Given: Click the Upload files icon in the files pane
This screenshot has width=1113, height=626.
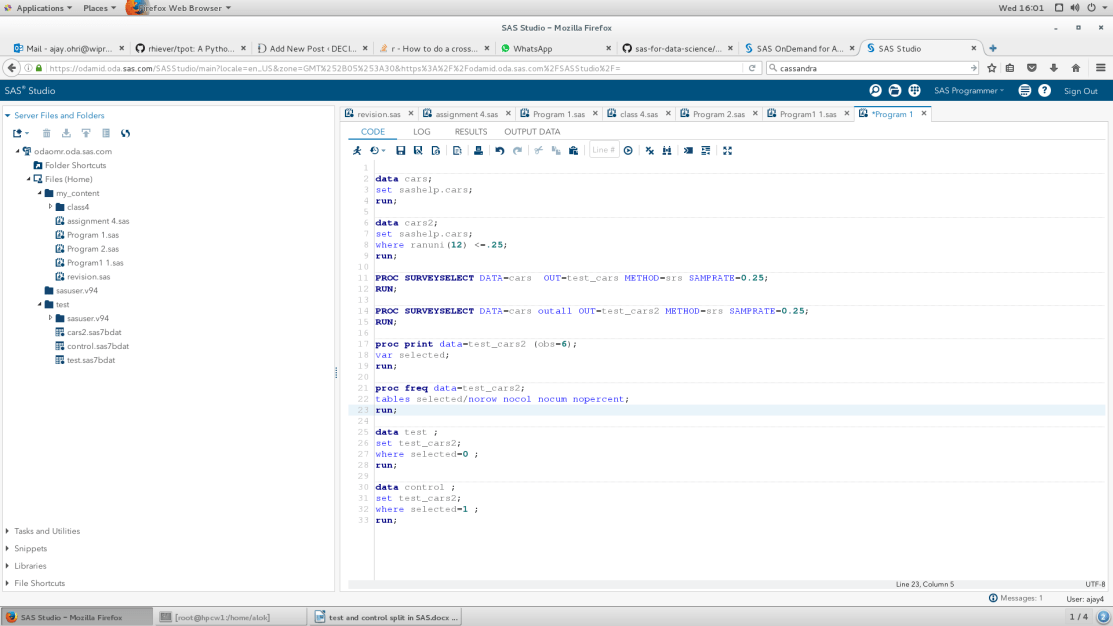Looking at the screenshot, I should [87, 133].
